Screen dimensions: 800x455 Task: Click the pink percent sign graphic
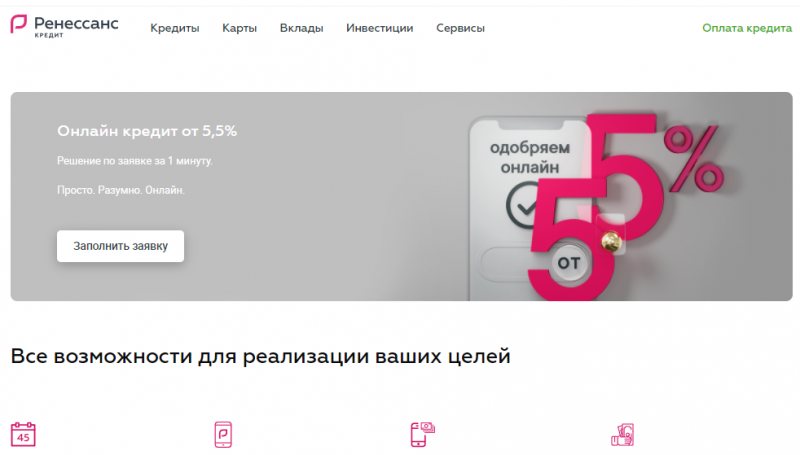pos(694,159)
